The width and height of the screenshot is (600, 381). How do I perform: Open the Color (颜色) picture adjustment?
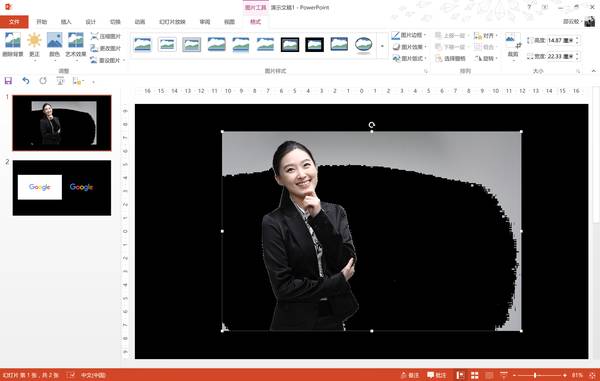pos(55,44)
